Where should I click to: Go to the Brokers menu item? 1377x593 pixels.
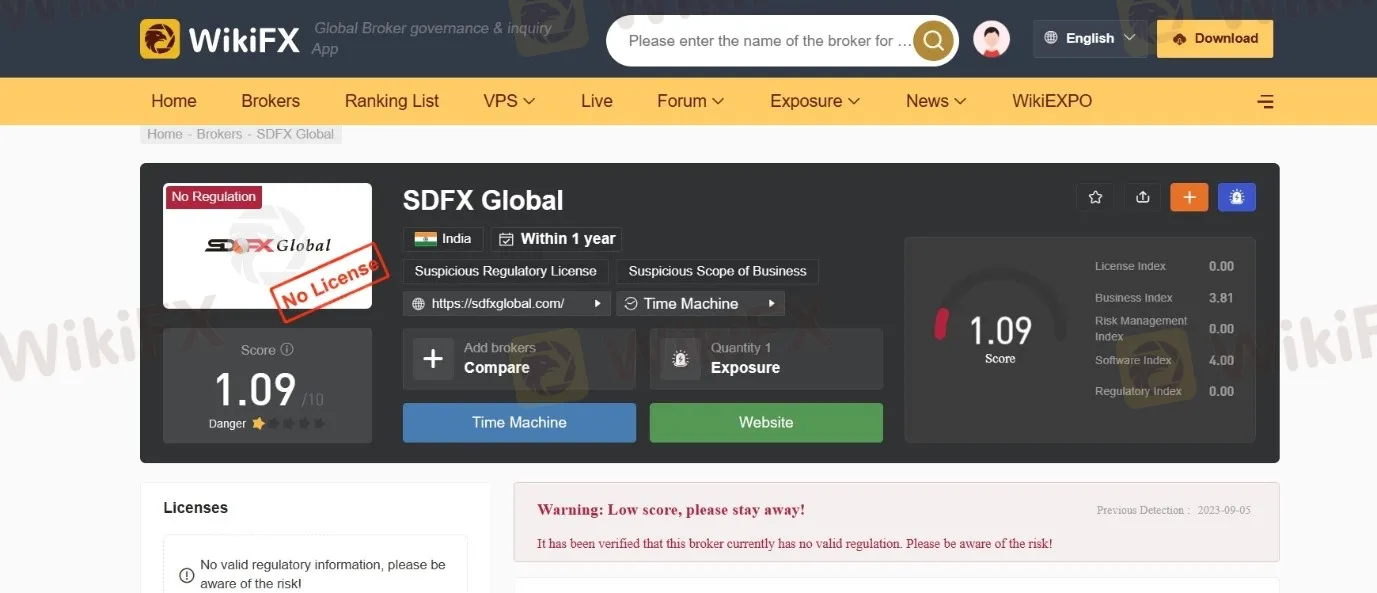coord(270,101)
